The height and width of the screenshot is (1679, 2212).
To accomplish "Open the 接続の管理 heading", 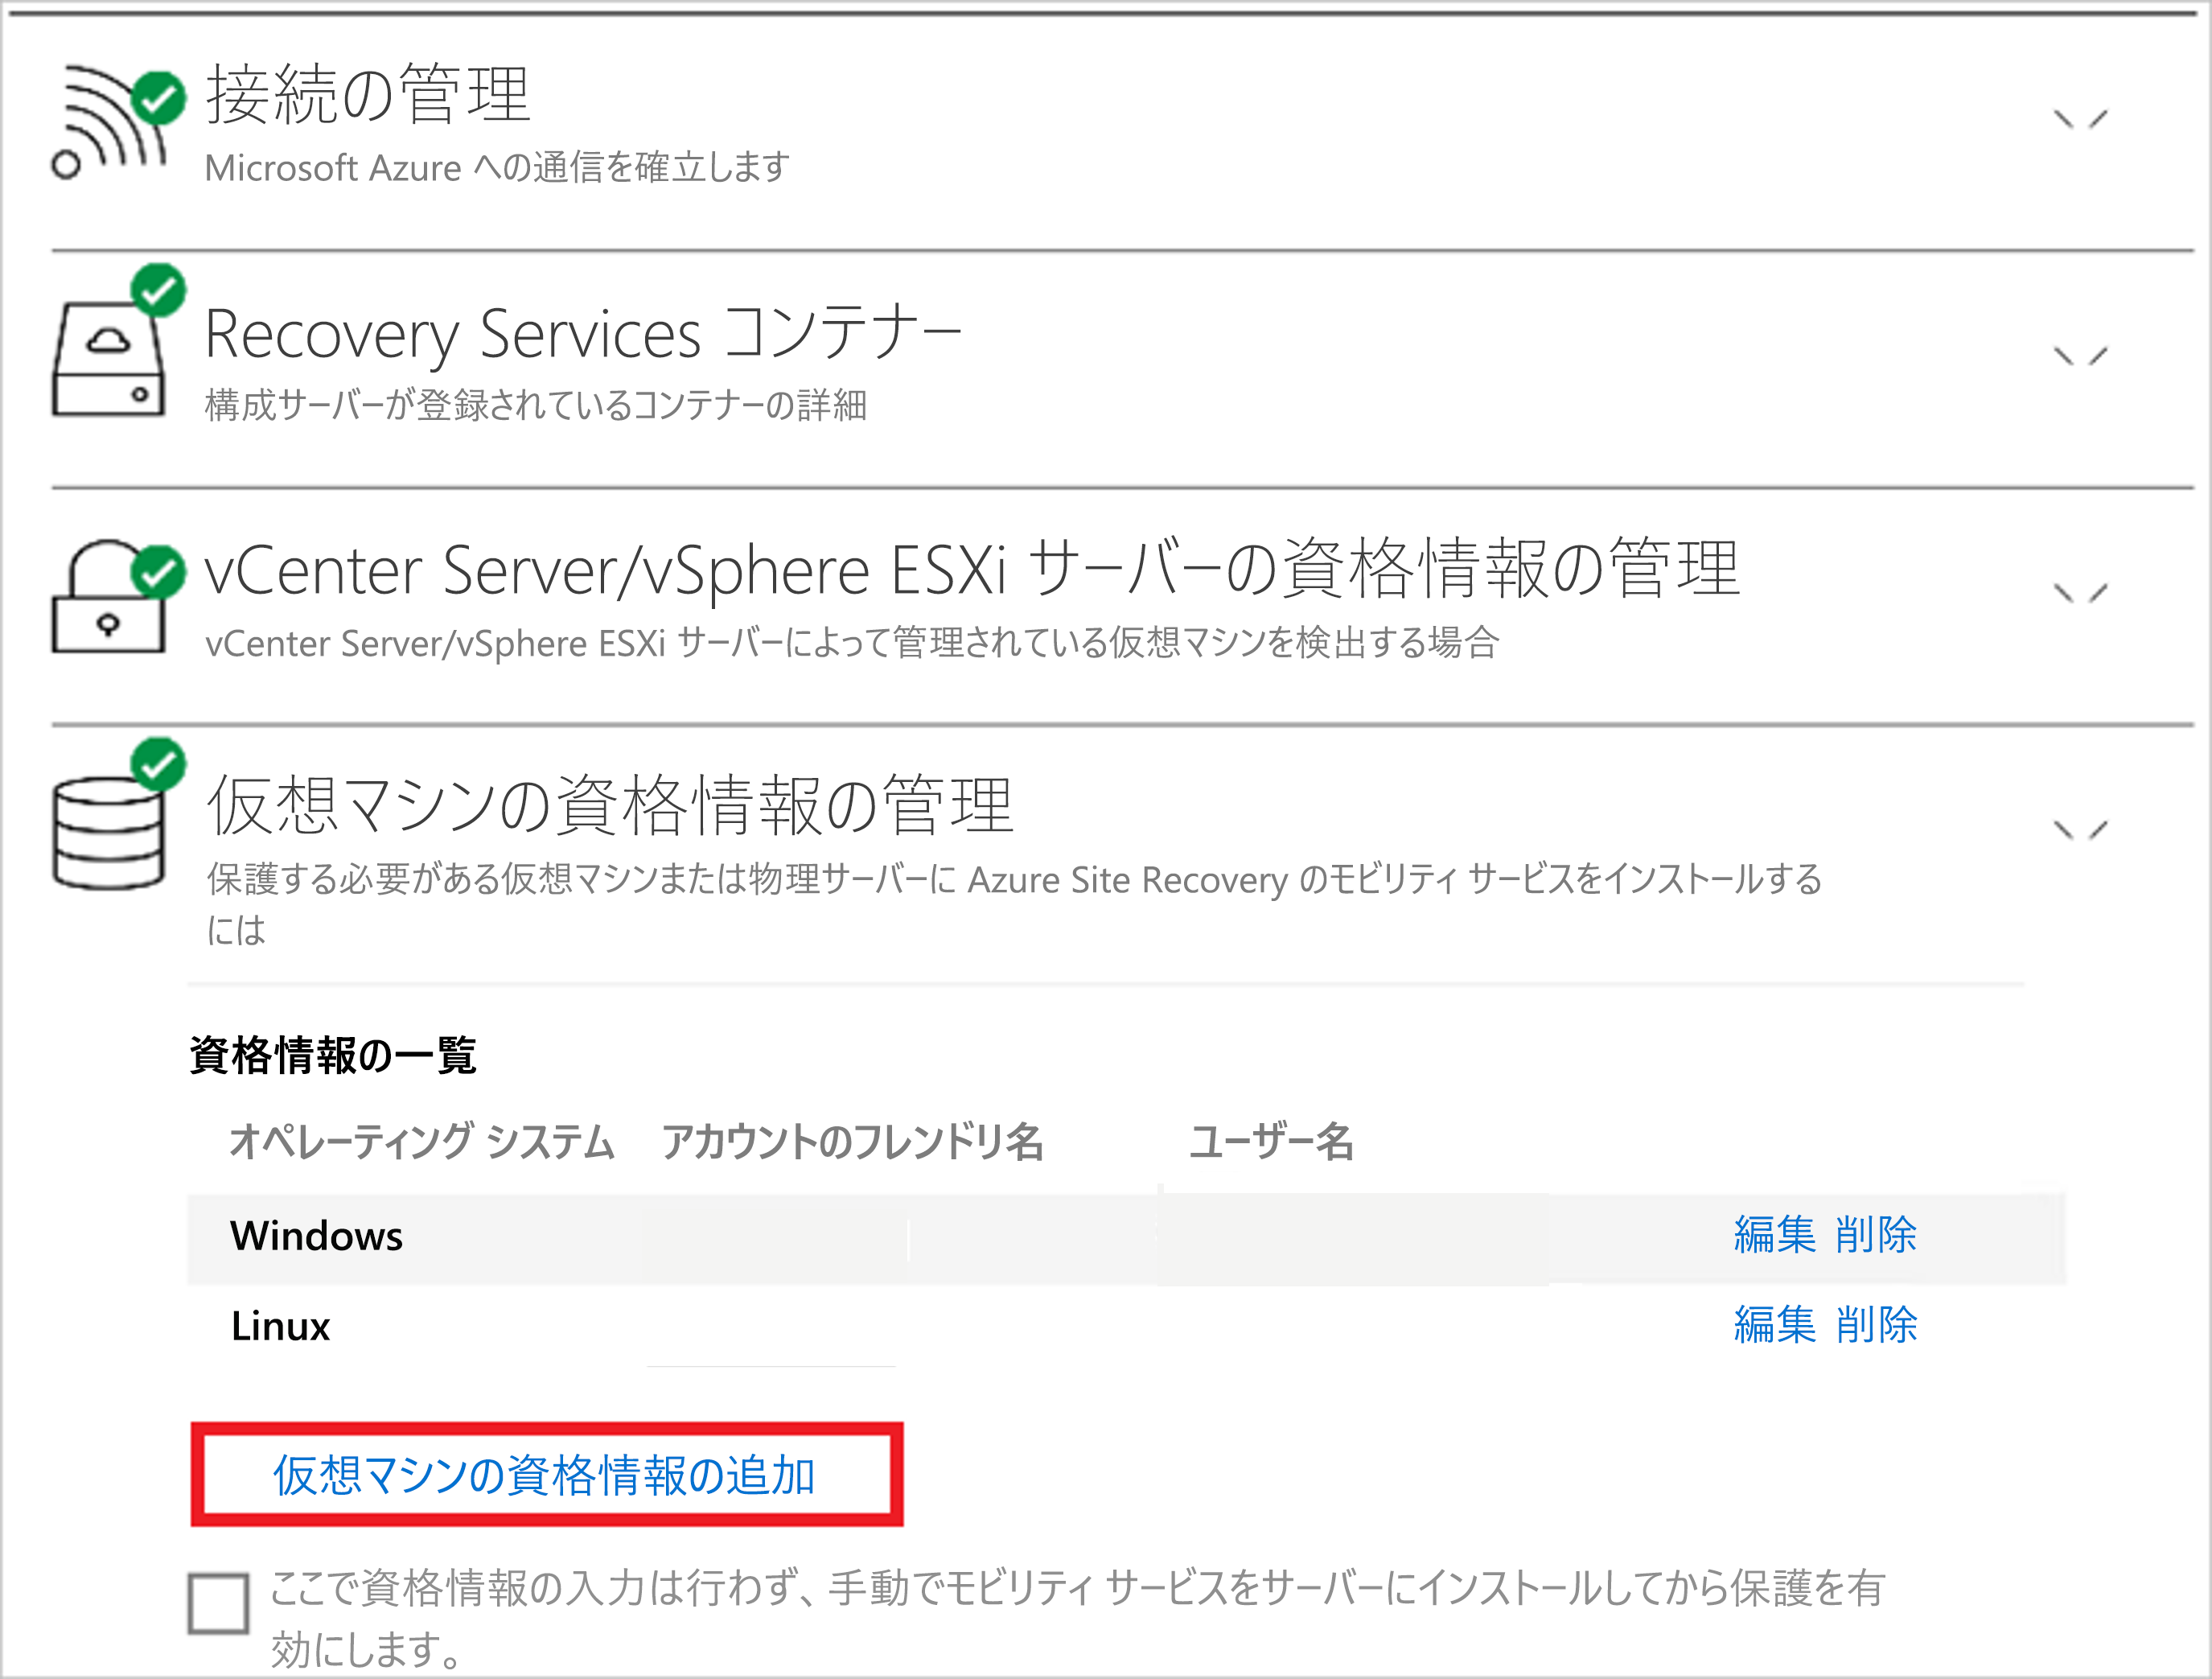I will tap(367, 95).
